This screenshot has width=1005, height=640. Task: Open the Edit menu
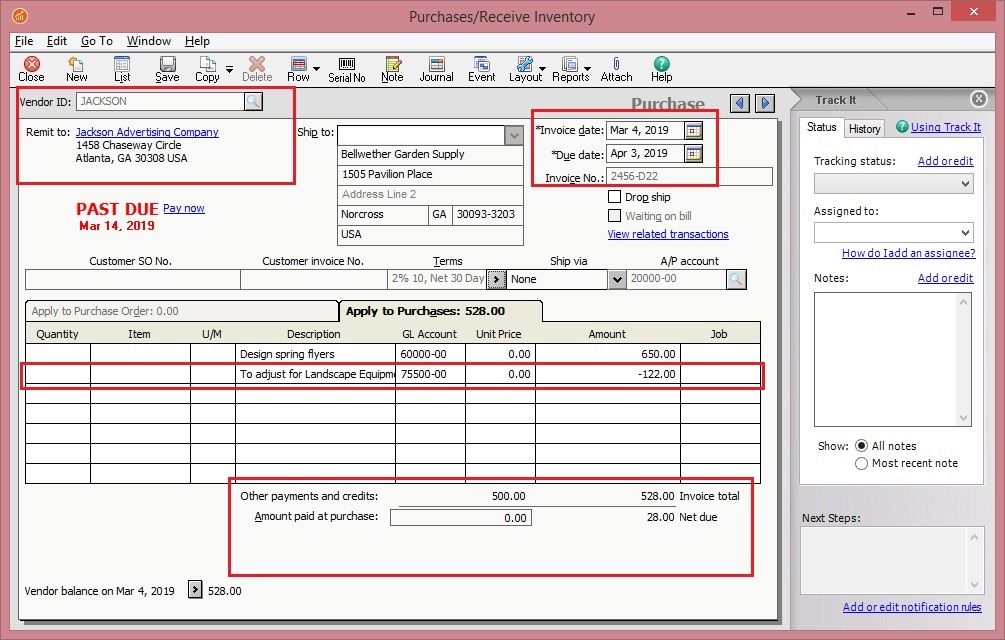coord(56,41)
